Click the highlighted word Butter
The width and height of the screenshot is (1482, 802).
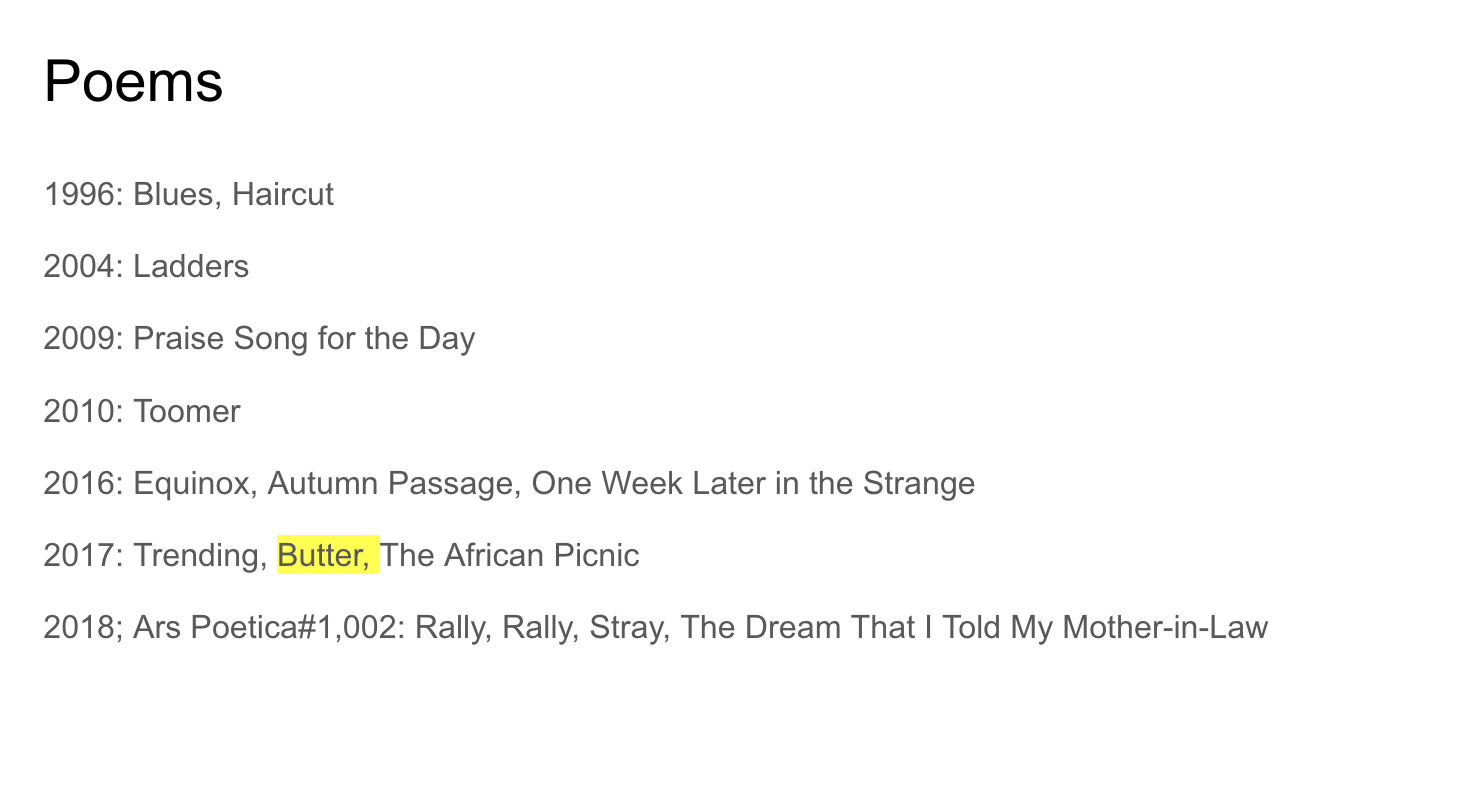click(x=323, y=555)
